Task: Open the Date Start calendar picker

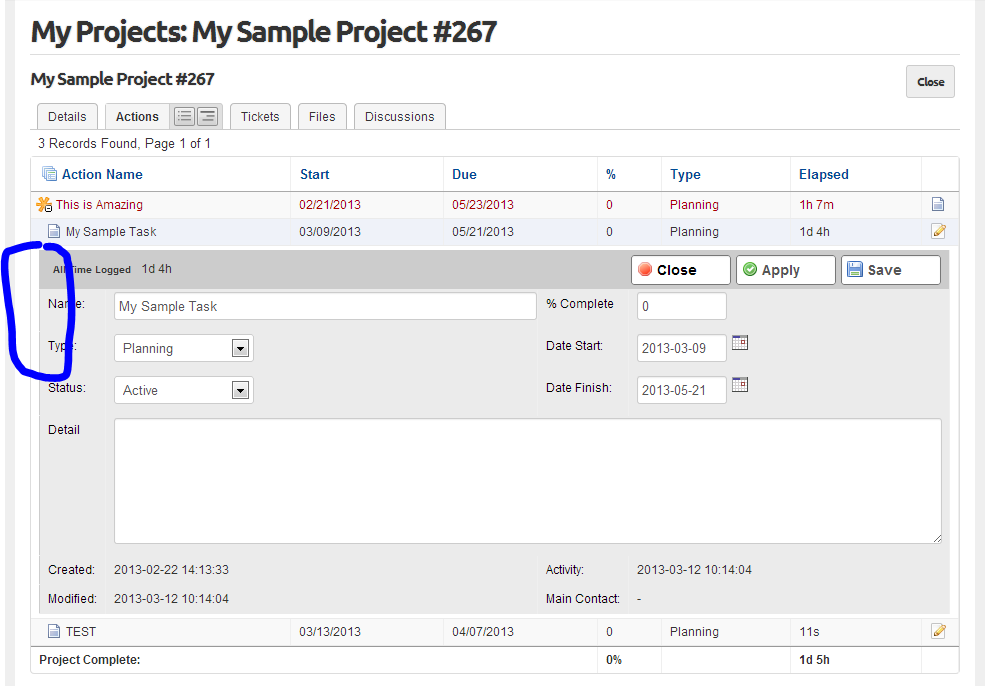Action: [740, 343]
